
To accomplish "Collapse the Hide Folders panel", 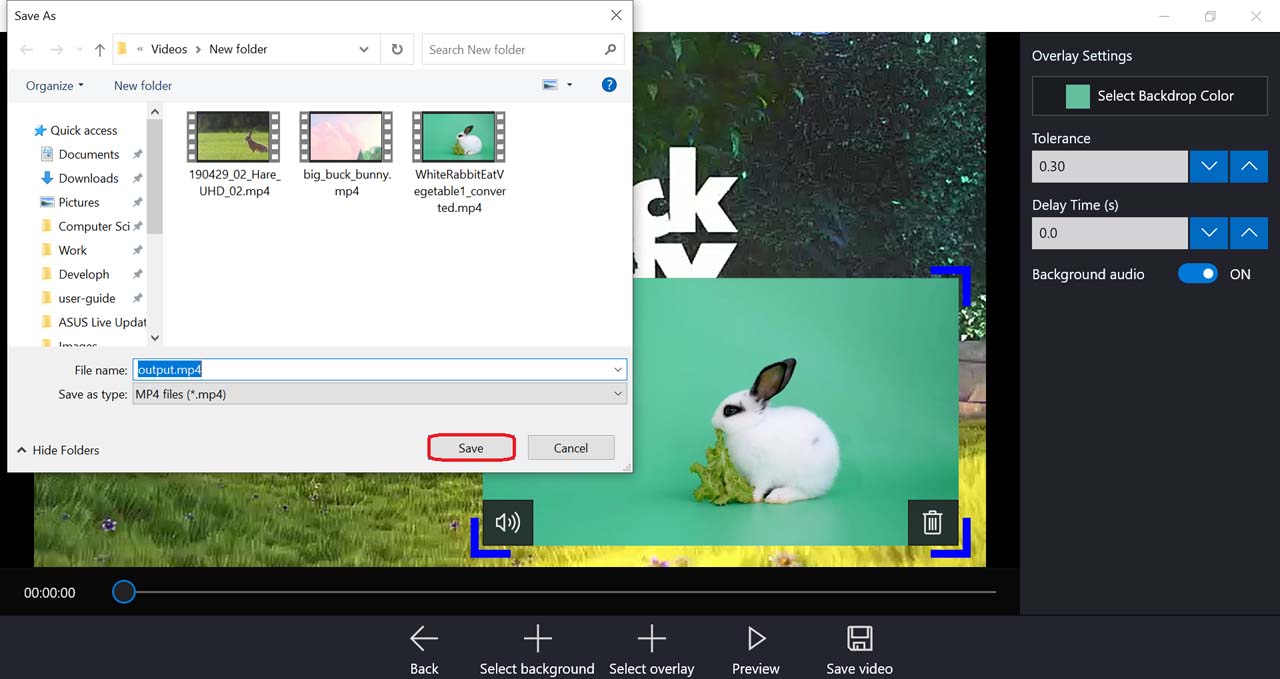I will click(58, 450).
